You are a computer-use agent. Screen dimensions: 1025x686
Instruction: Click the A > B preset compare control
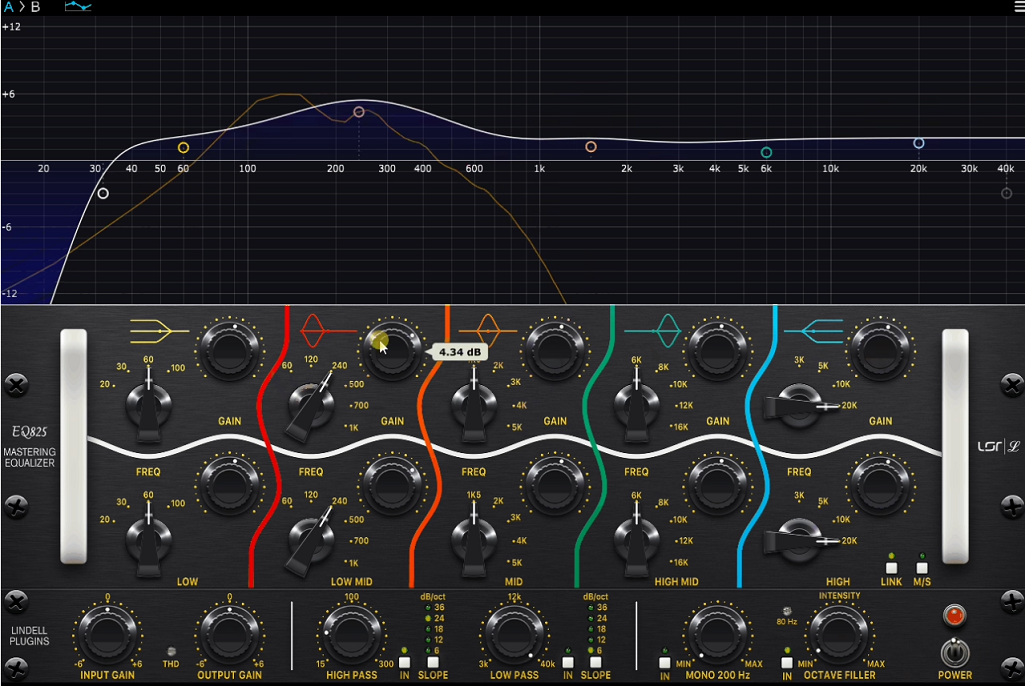coord(23,7)
